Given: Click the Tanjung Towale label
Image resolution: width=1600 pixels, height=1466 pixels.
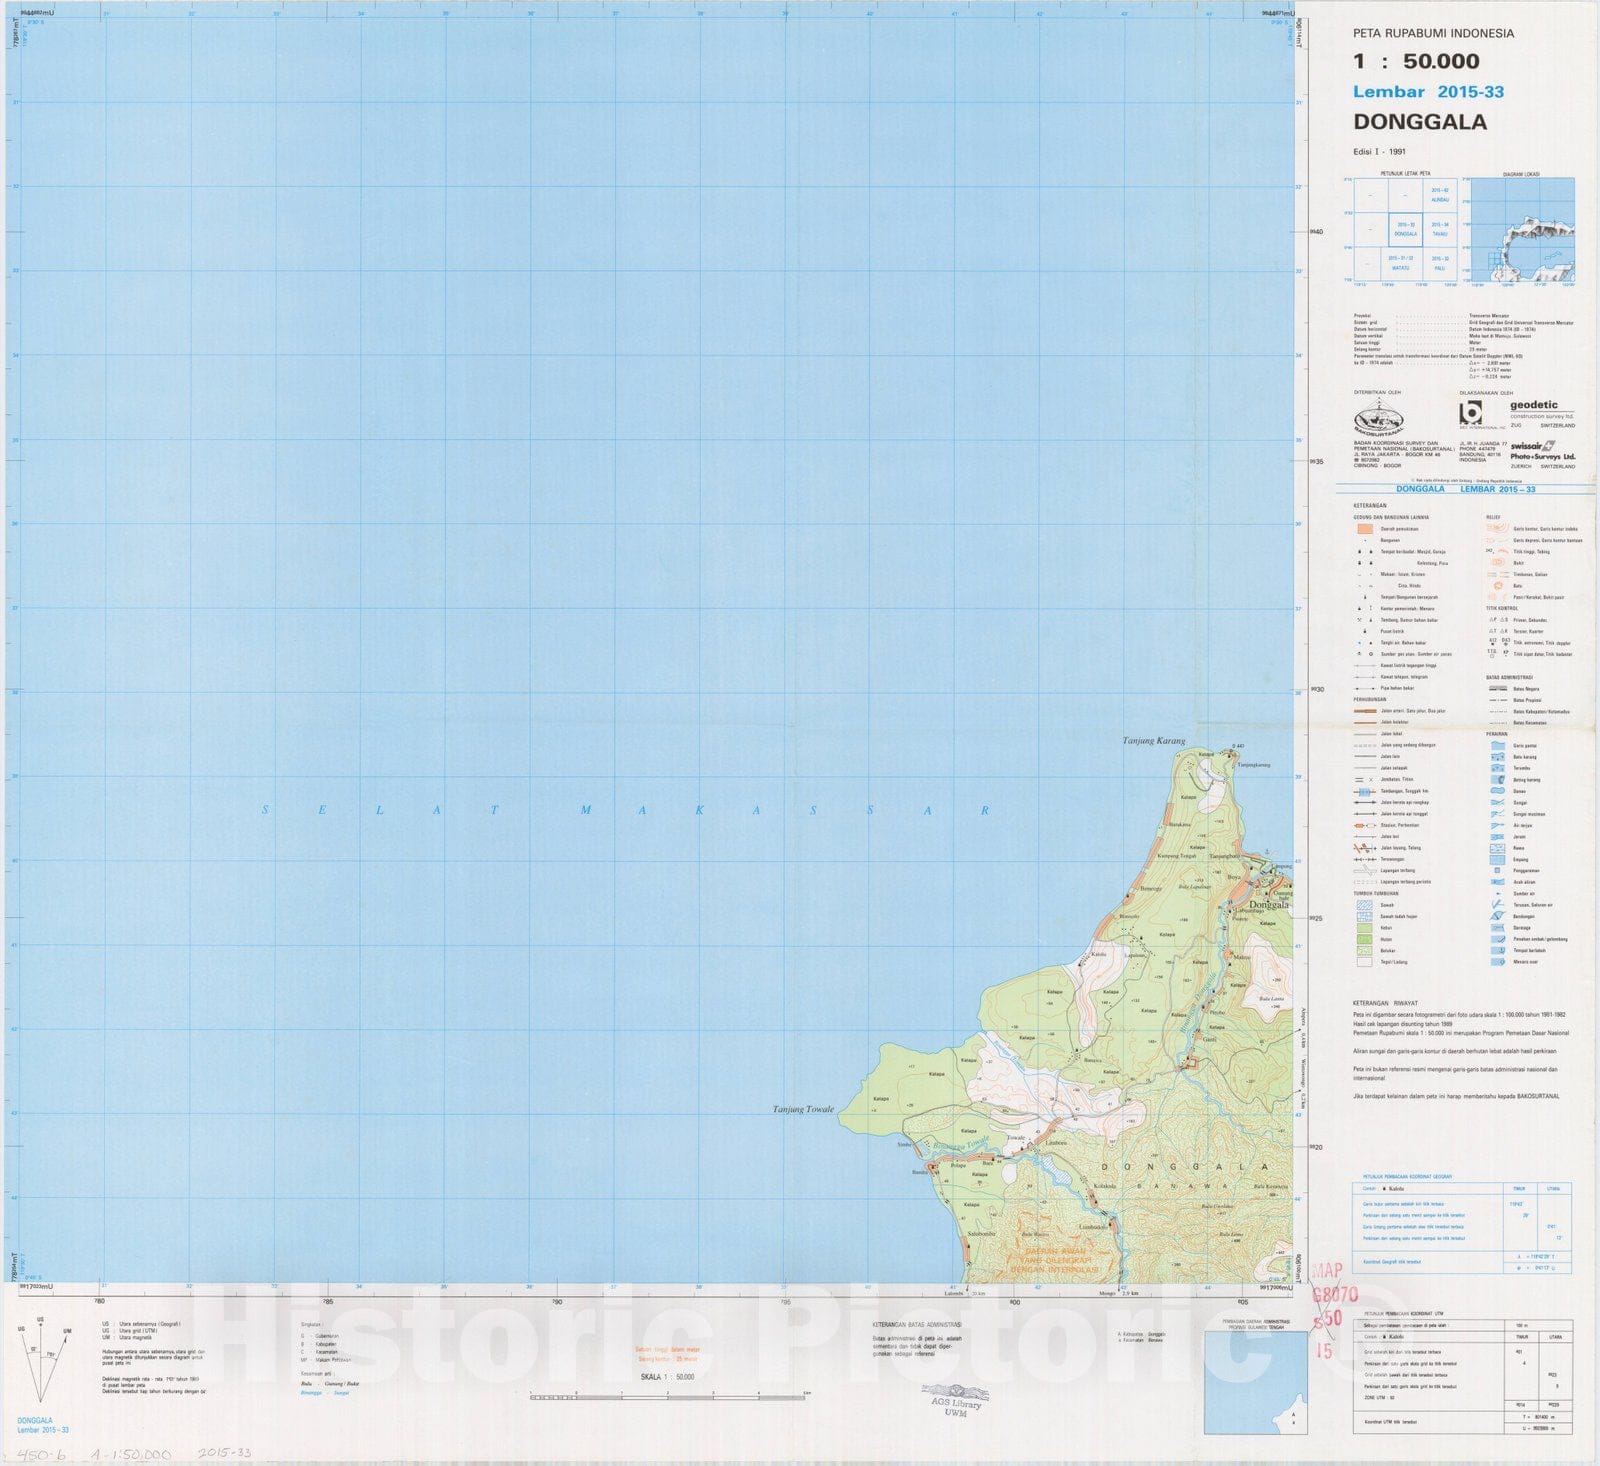Looking at the screenshot, I should click(x=802, y=1109).
